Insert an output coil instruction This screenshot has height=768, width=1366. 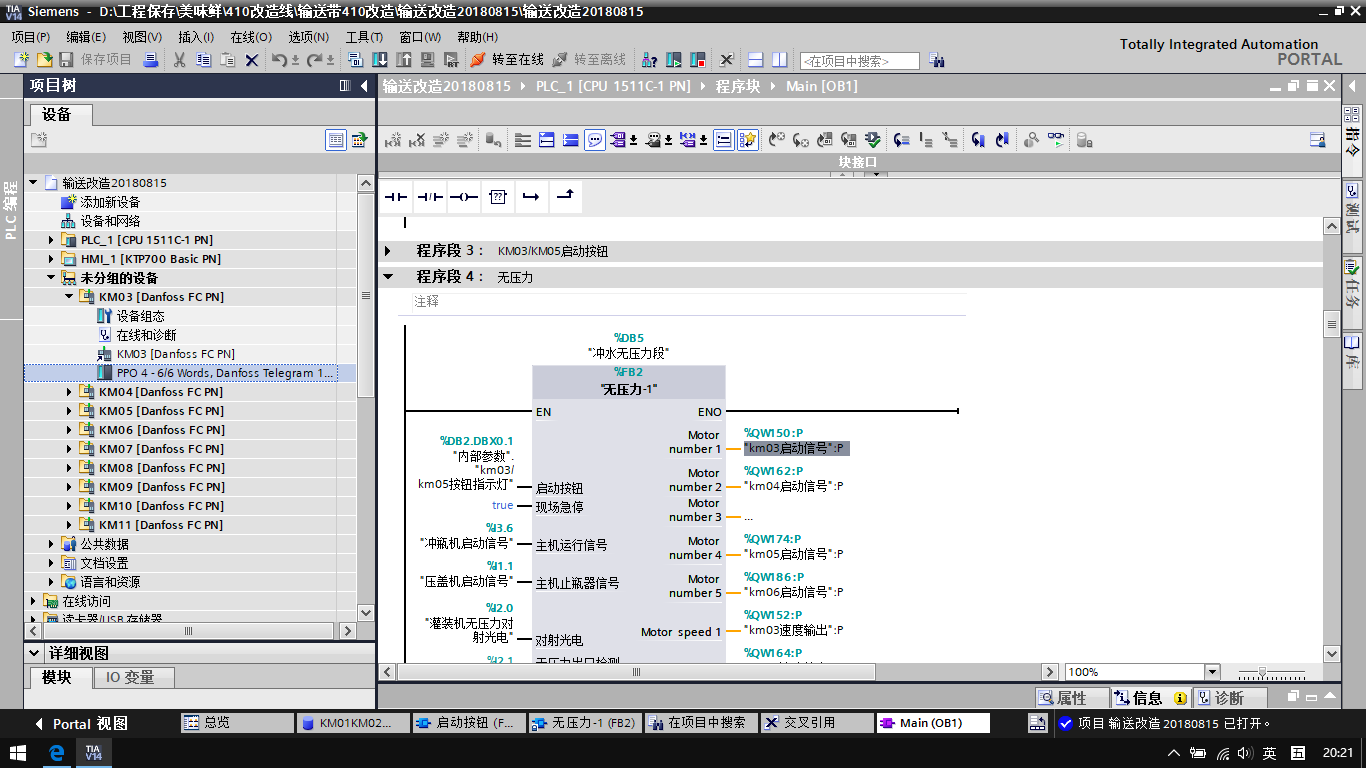[x=463, y=197]
